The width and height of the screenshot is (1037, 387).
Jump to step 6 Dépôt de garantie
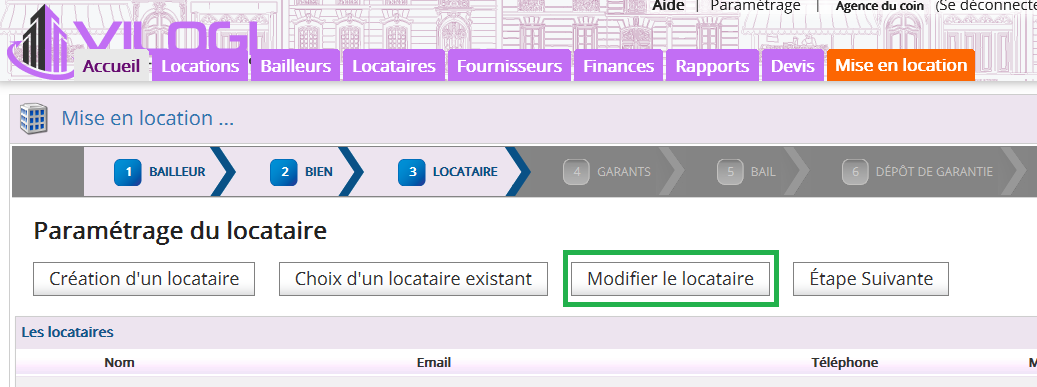[x=917, y=172]
